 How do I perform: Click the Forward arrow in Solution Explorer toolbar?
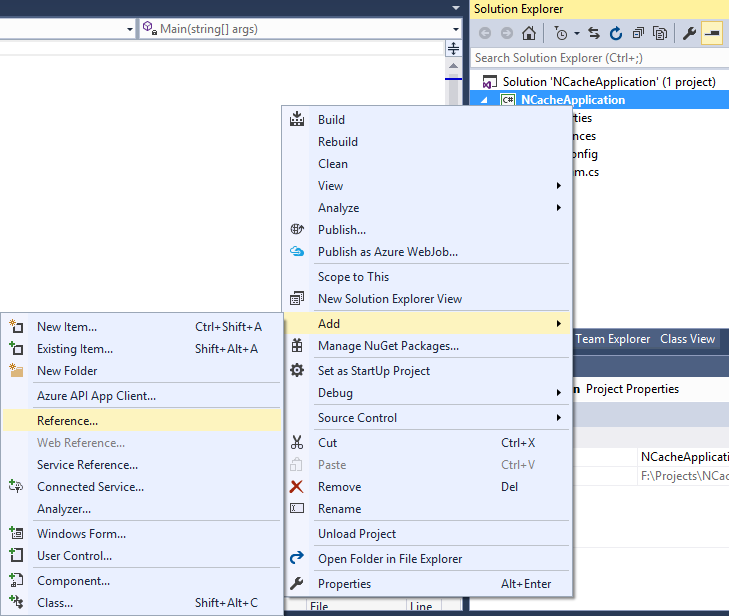pos(507,33)
